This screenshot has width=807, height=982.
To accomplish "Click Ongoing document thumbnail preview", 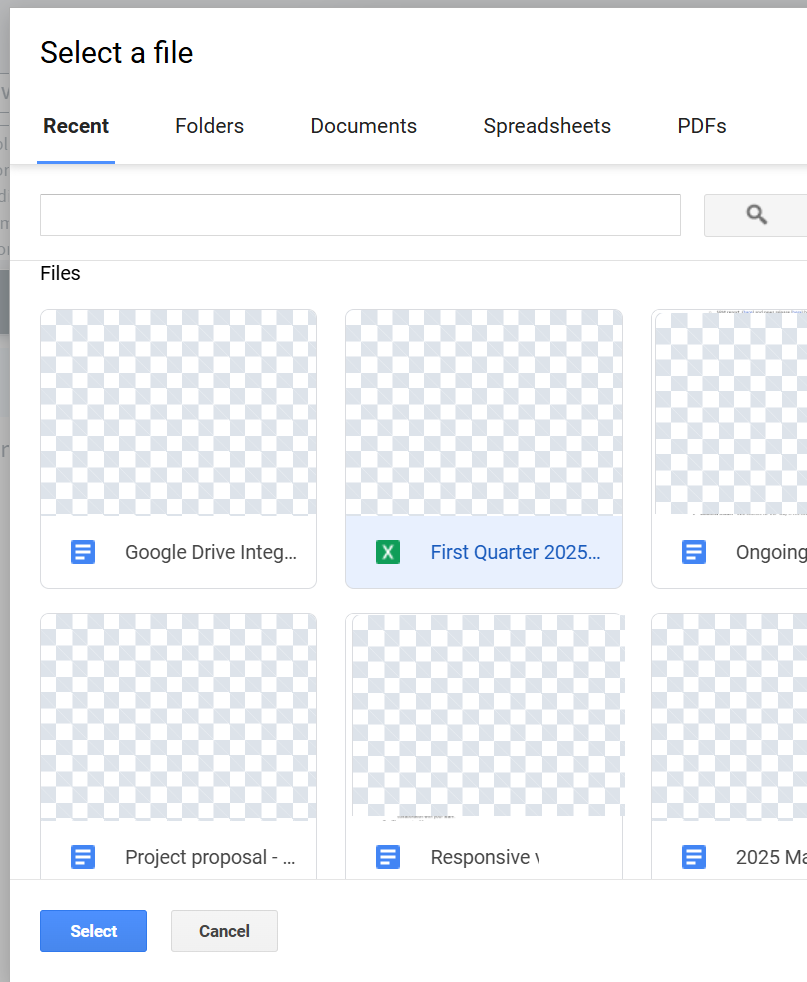I will pos(729,413).
